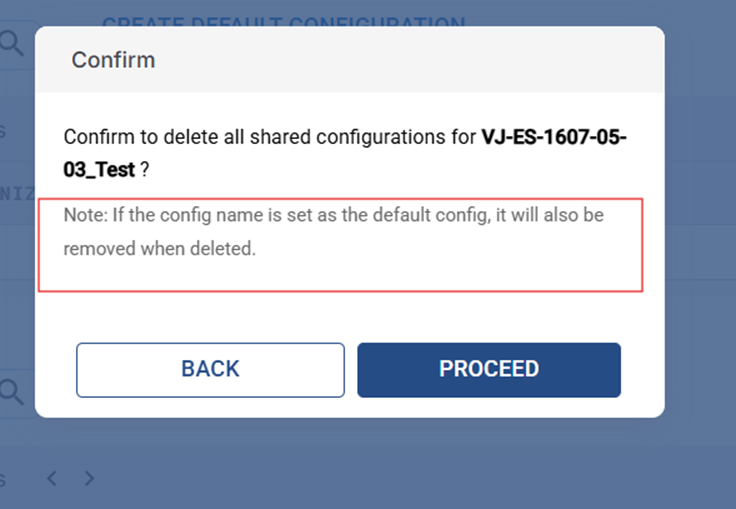Click the lower search magnifier icon

12,391
